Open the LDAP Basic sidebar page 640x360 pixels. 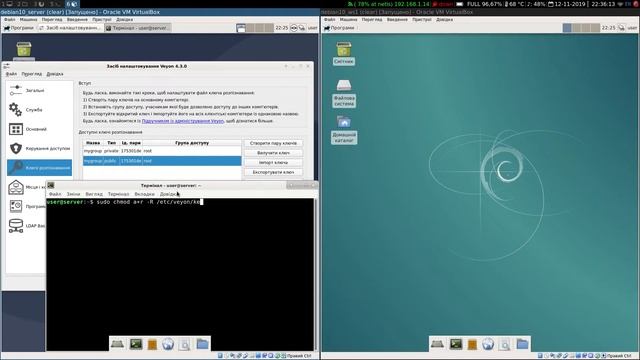click(x=26, y=225)
